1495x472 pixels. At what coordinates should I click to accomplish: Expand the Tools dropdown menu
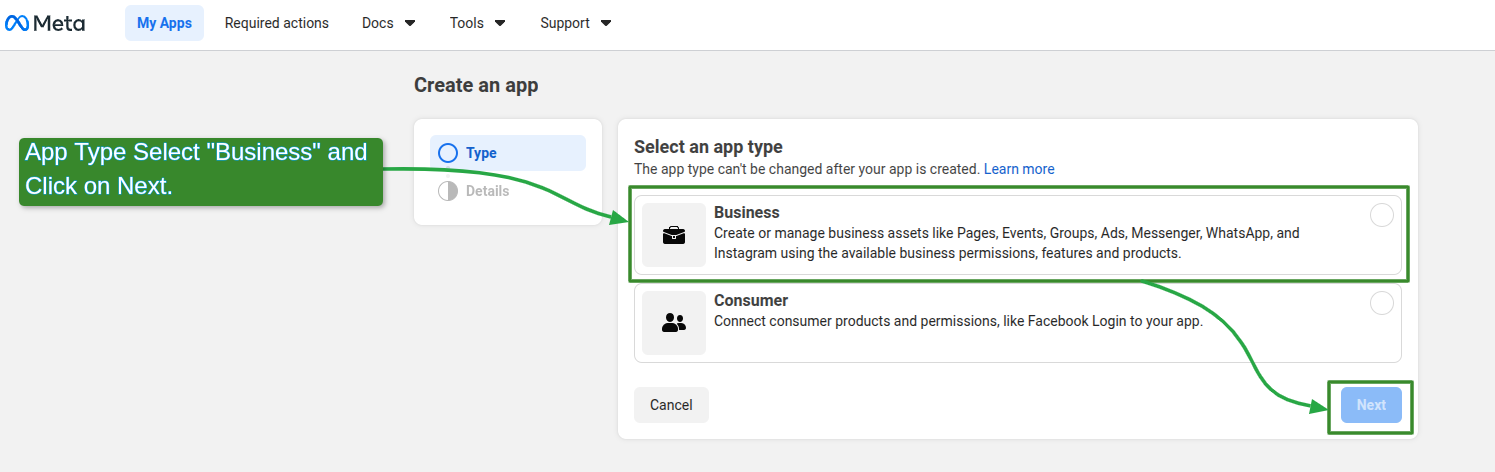(x=477, y=23)
